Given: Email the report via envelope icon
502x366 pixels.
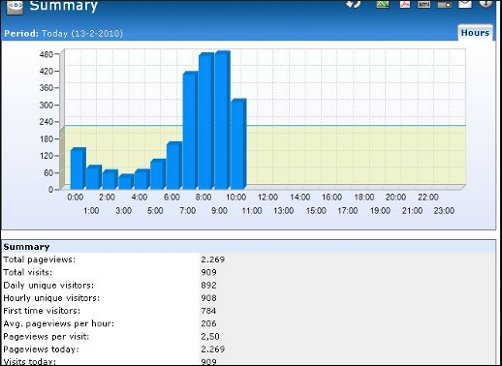Looking at the screenshot, I should (x=465, y=4).
